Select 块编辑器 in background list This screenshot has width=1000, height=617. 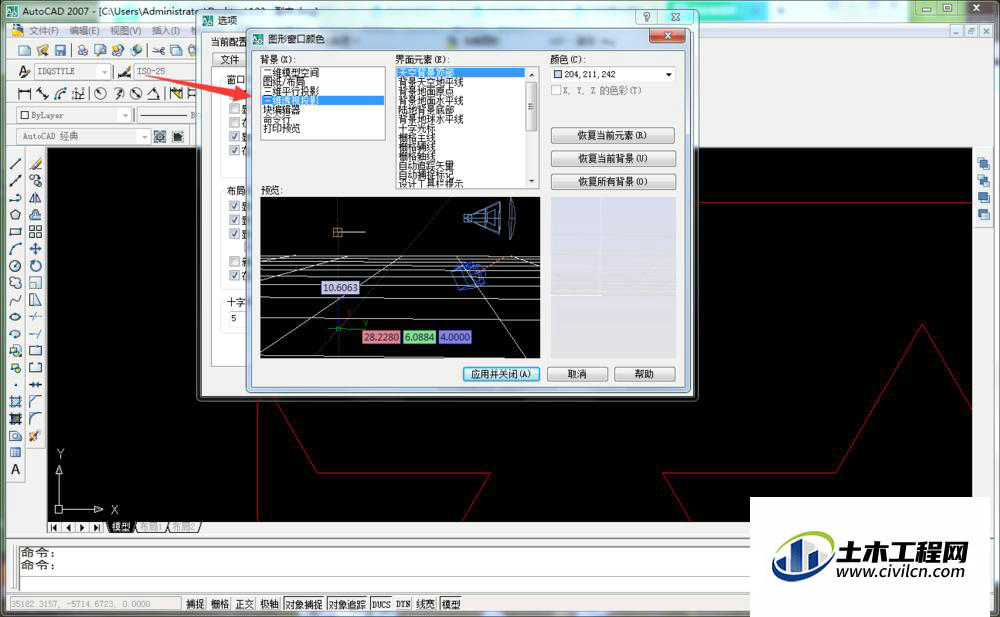click(x=281, y=110)
